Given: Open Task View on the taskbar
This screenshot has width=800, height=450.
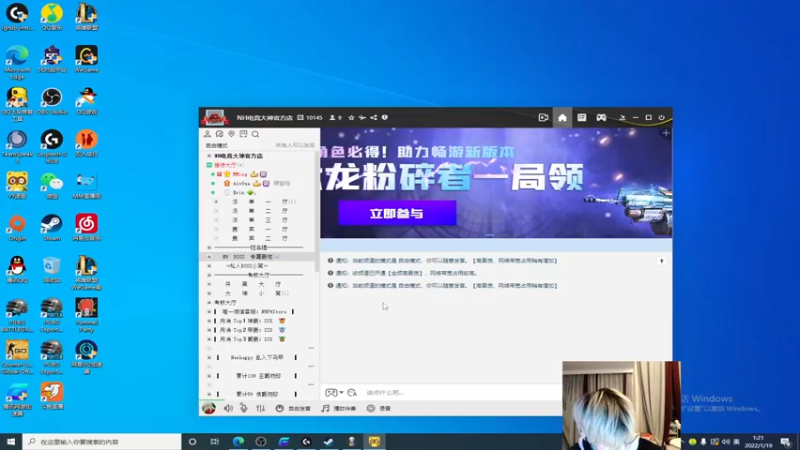Looking at the screenshot, I should coord(215,441).
